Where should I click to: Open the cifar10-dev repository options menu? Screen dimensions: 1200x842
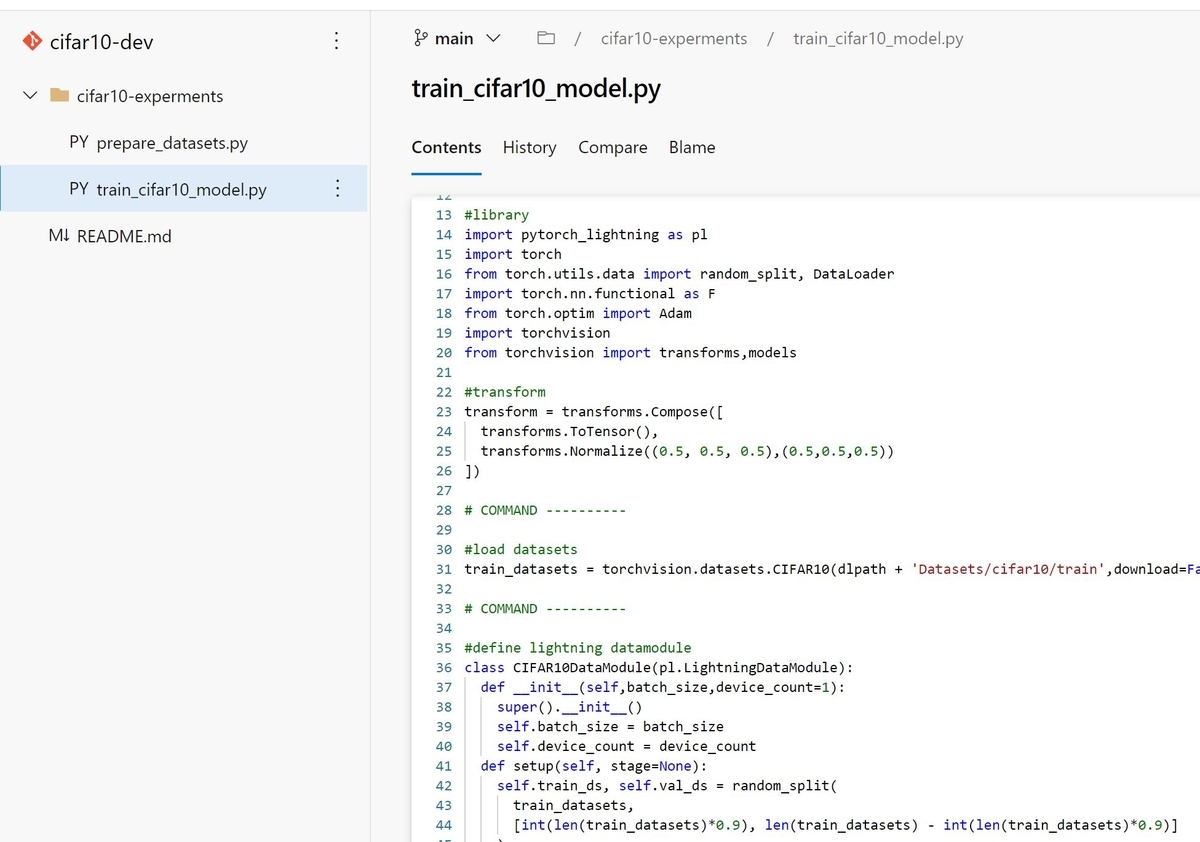(337, 41)
